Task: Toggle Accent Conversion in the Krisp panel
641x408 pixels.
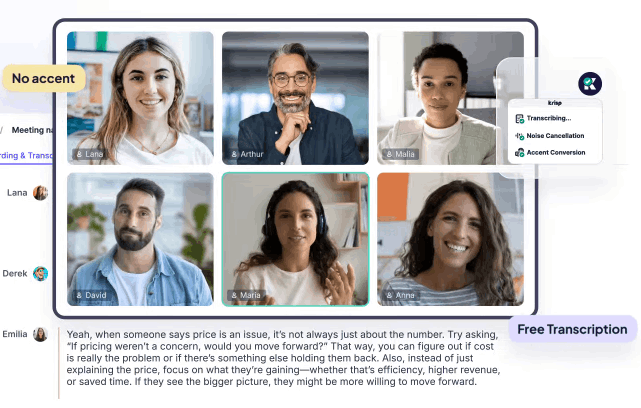Action: (x=550, y=152)
